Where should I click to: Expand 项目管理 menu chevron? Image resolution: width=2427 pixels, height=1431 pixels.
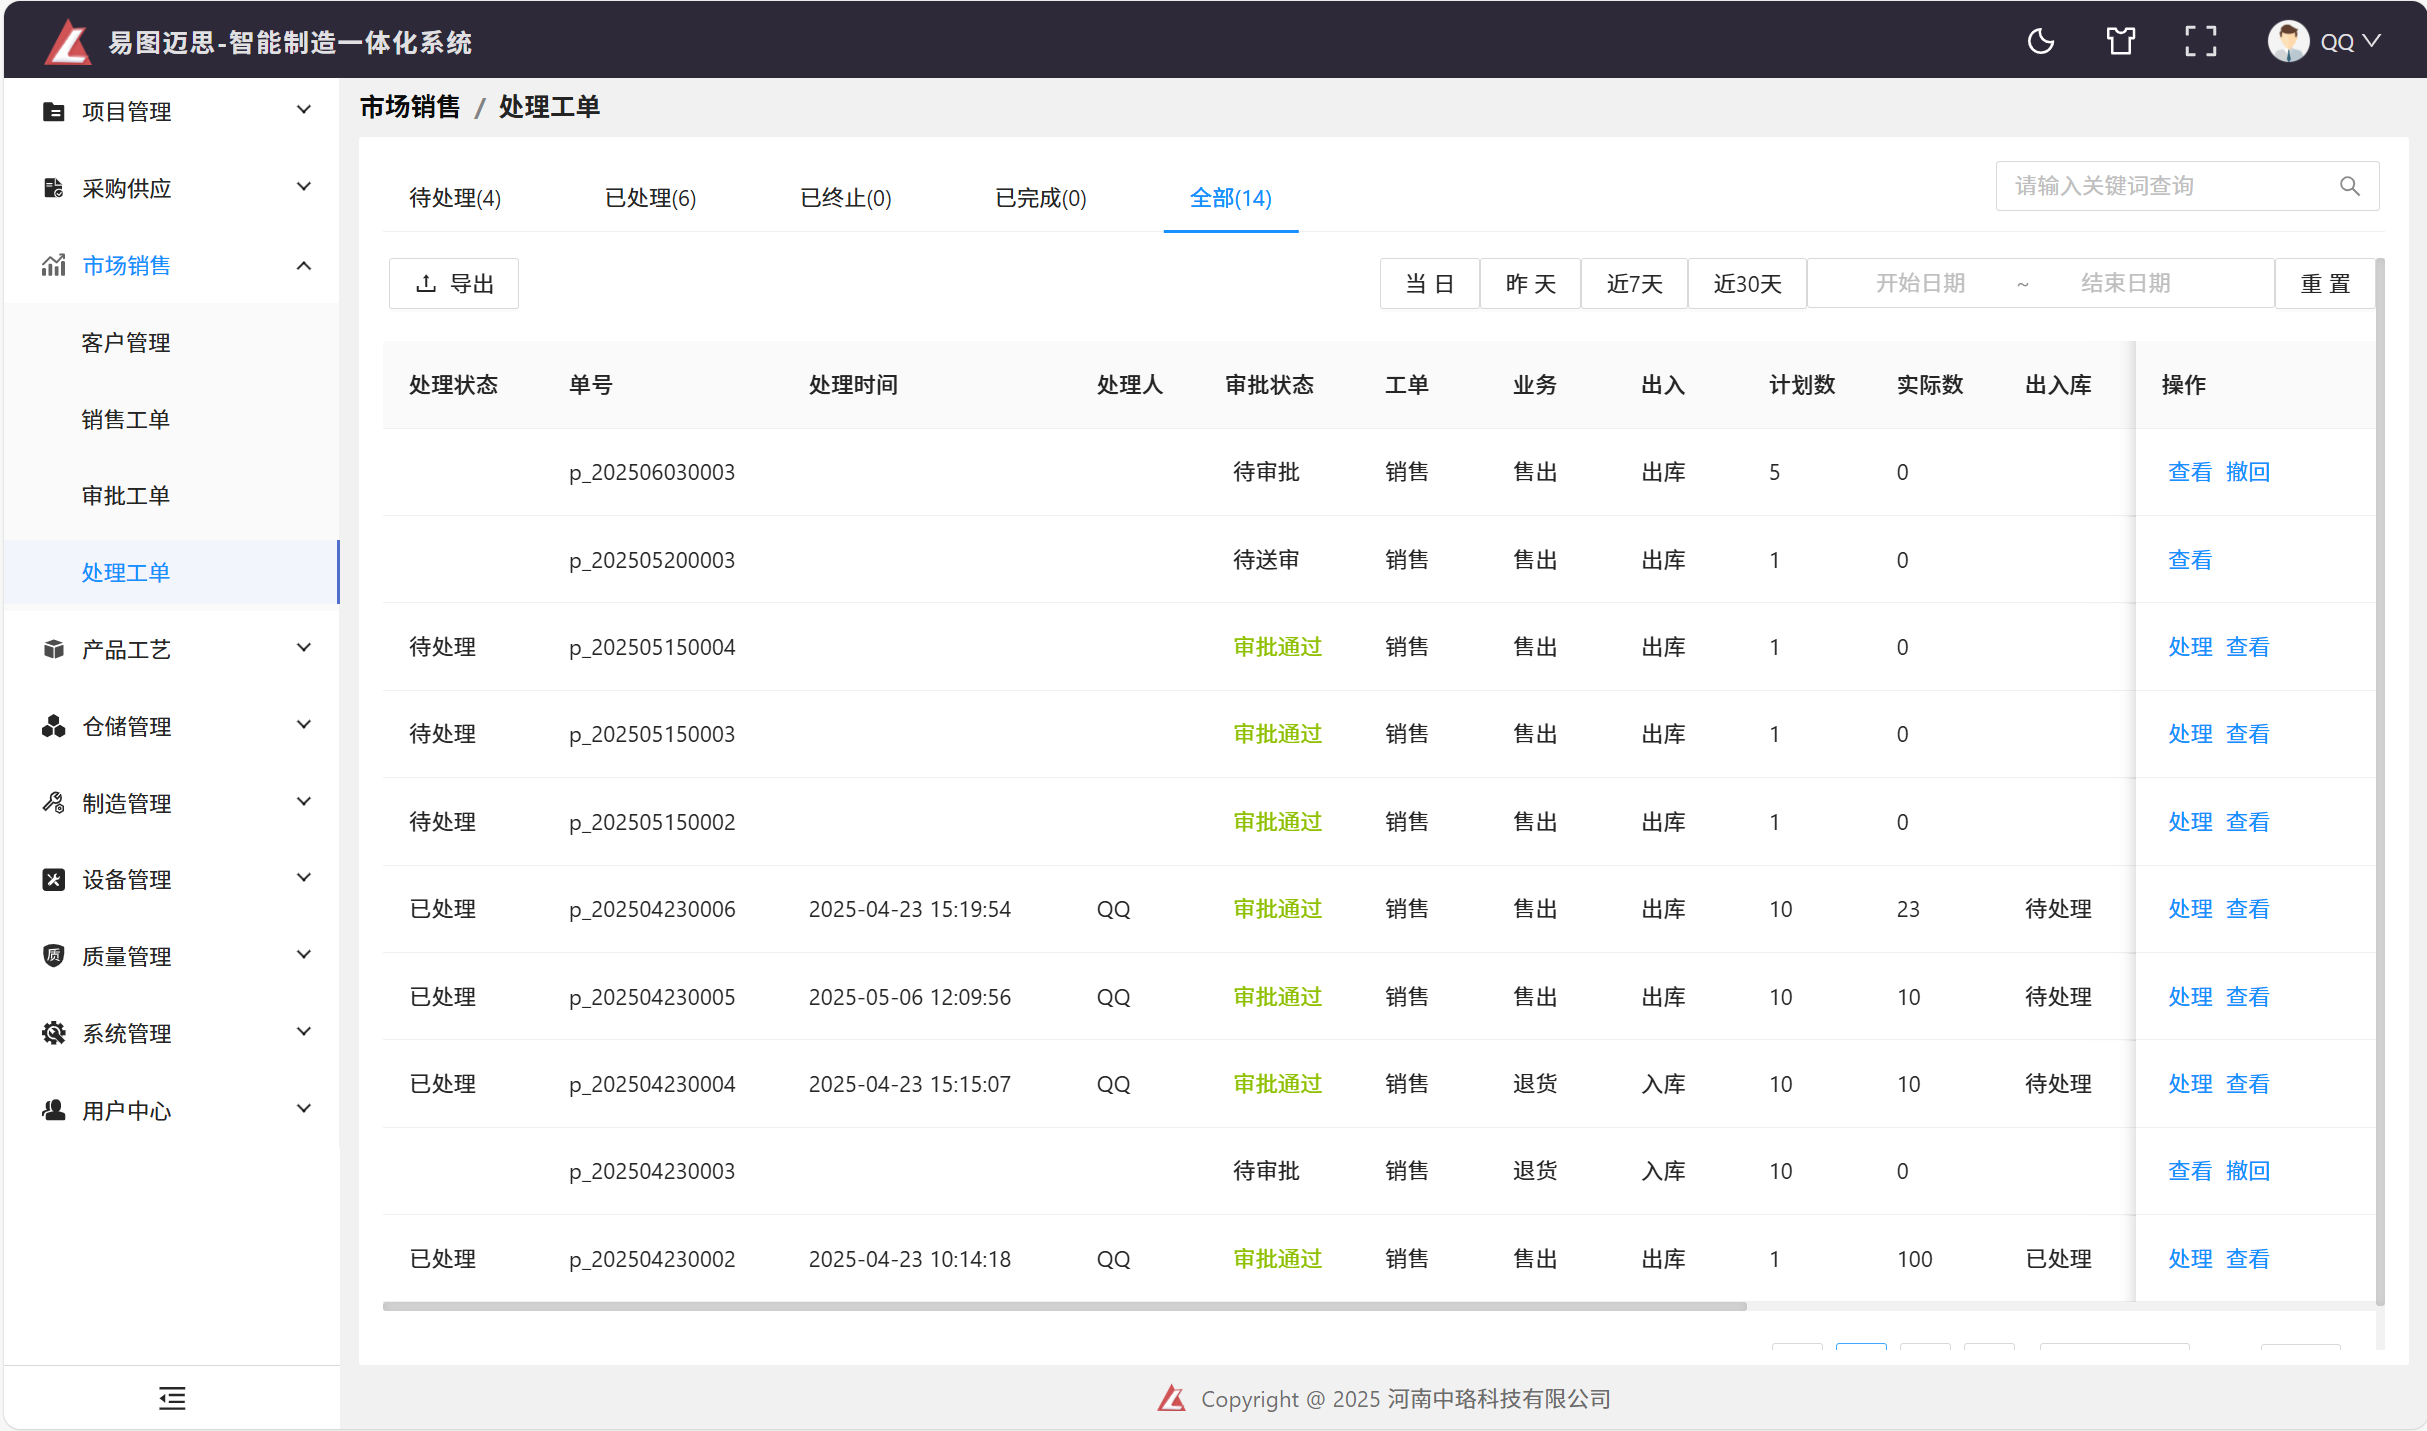pyautogui.click(x=304, y=110)
